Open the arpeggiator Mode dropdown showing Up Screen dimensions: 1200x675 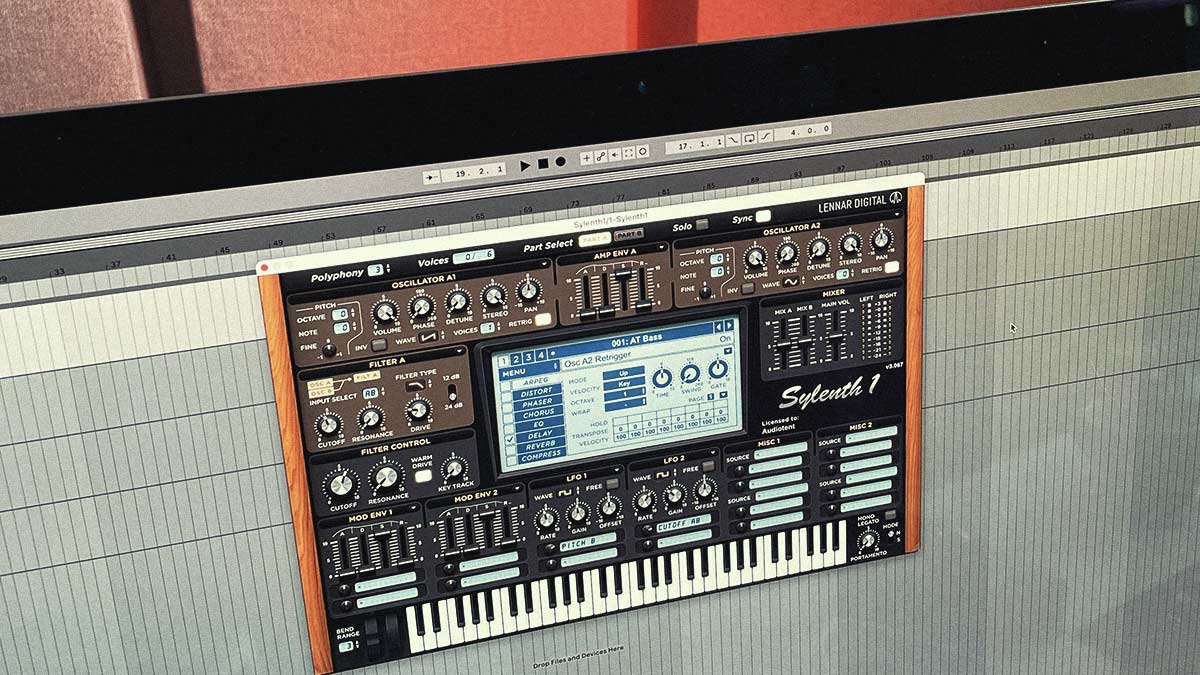coord(624,374)
